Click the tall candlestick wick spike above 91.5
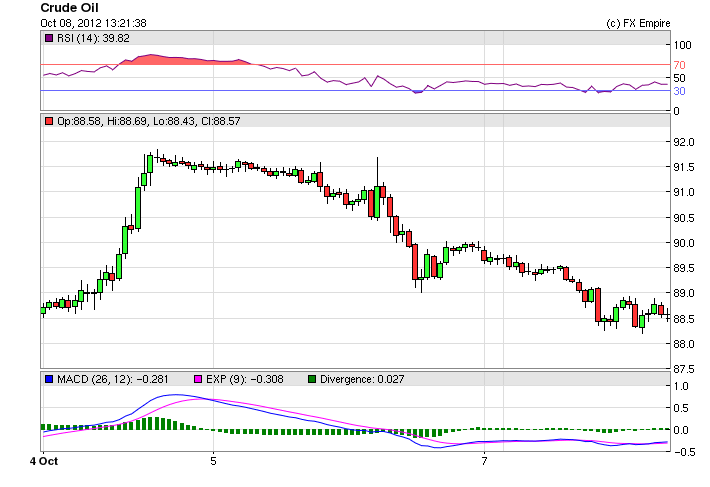710x487 pixels. [x=377, y=172]
